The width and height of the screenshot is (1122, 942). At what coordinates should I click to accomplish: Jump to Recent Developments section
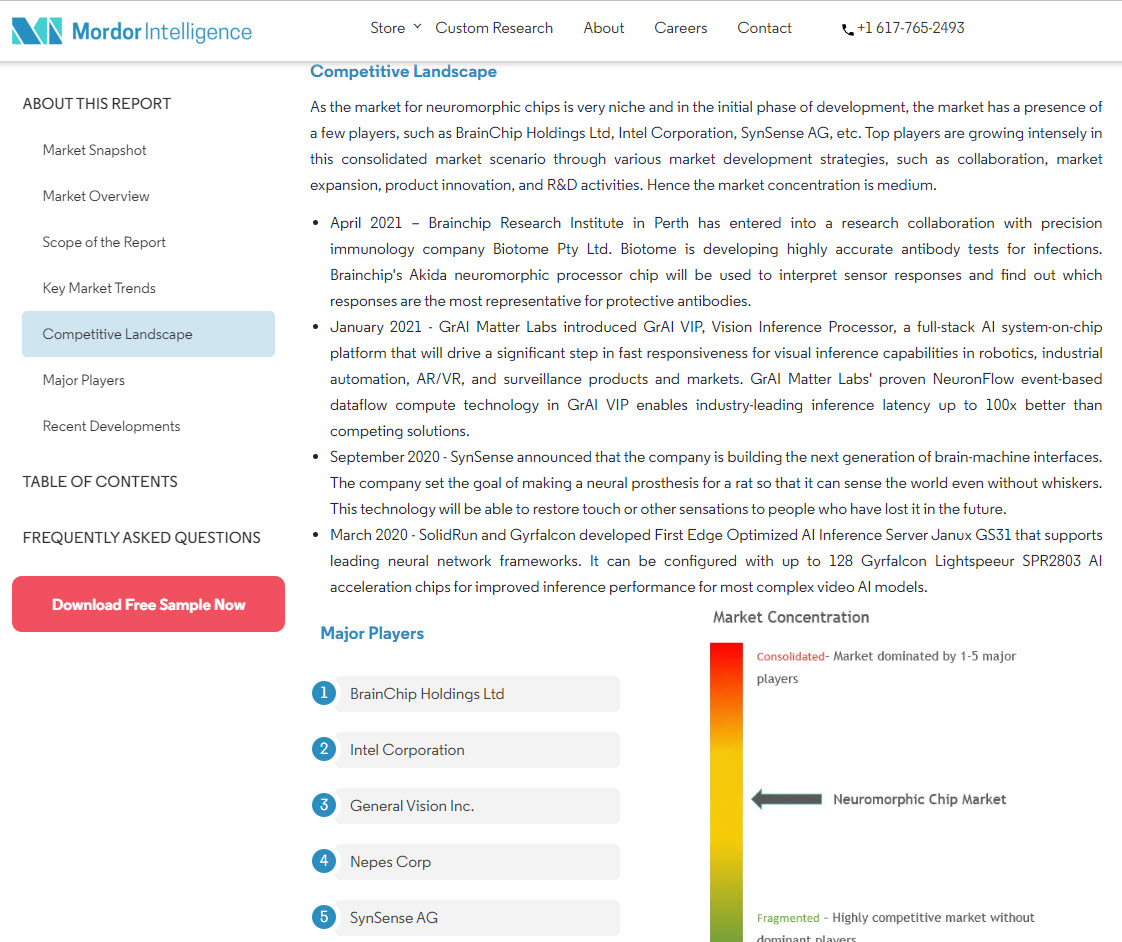coord(111,426)
